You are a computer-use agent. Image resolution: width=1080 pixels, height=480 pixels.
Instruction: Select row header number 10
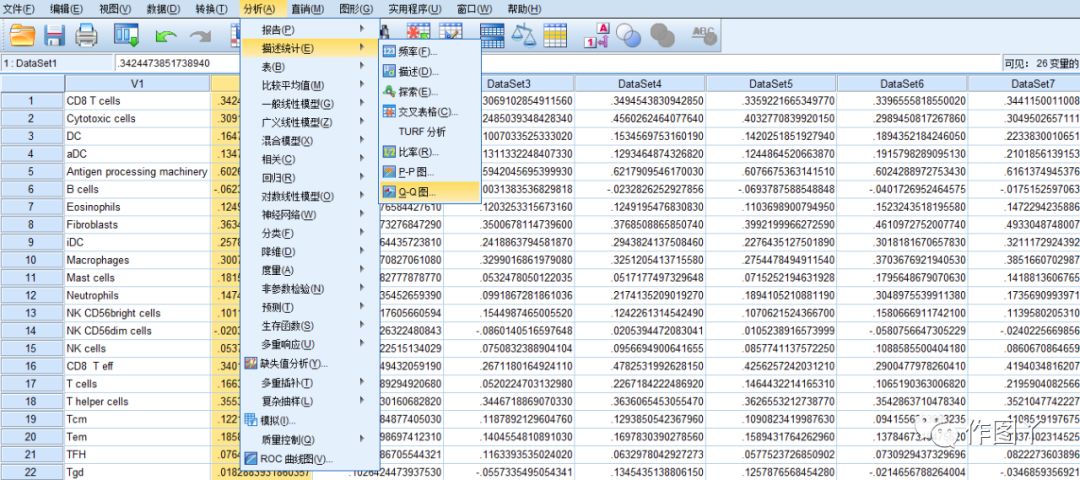coord(32,260)
